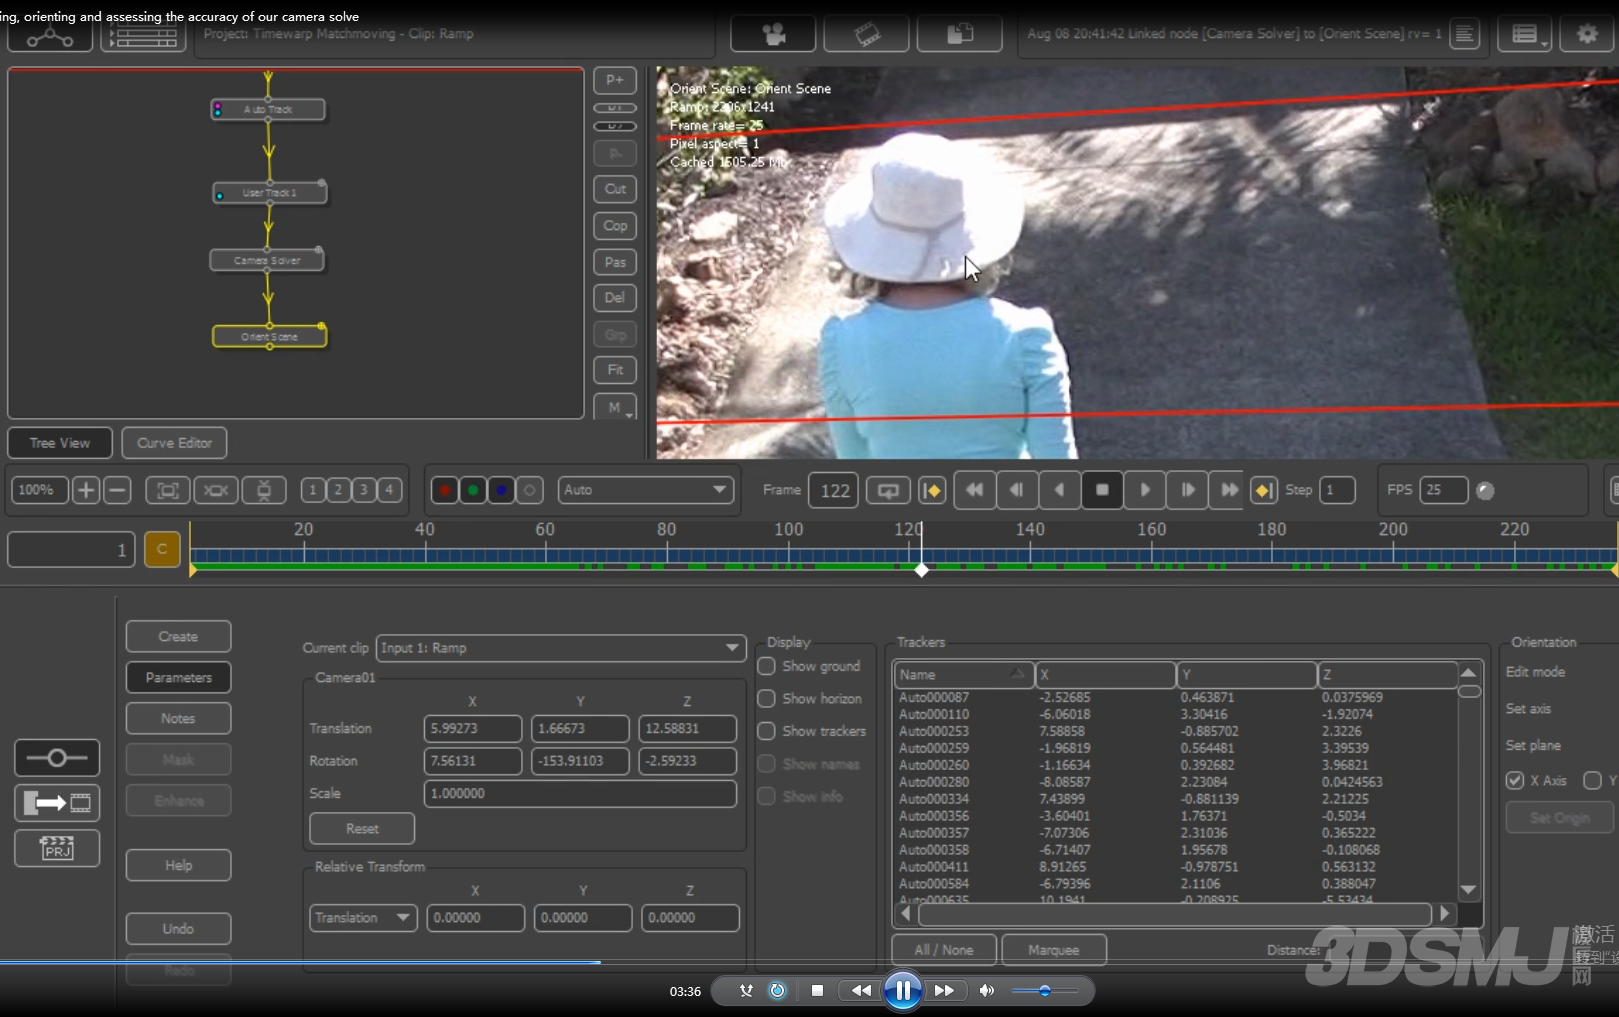
Task: Switch to Tree View tab
Action: click(60, 443)
